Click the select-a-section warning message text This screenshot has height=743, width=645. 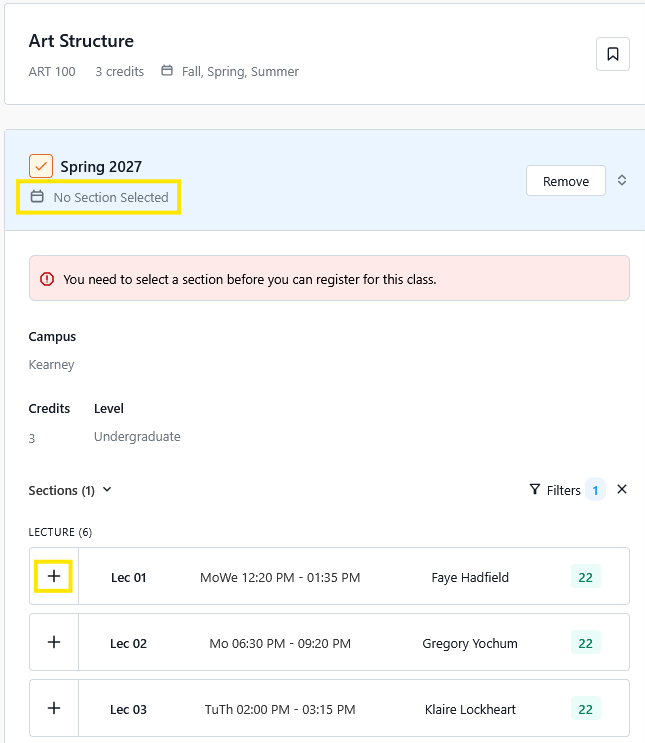click(x=250, y=280)
